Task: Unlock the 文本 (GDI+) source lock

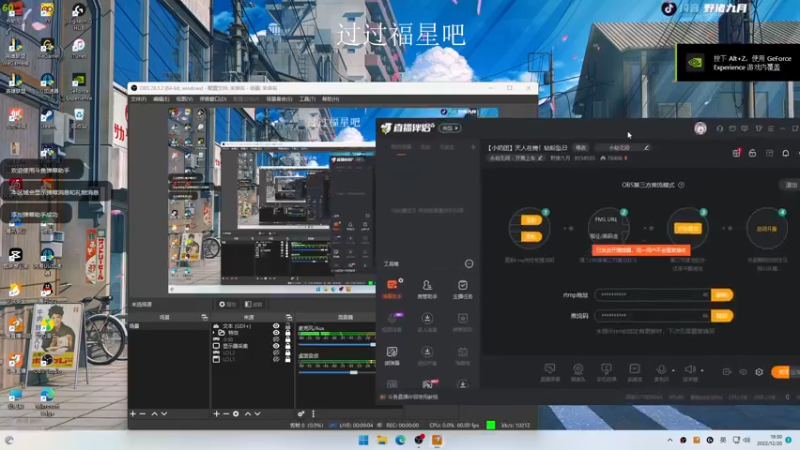Action: pyautogui.click(x=288, y=326)
